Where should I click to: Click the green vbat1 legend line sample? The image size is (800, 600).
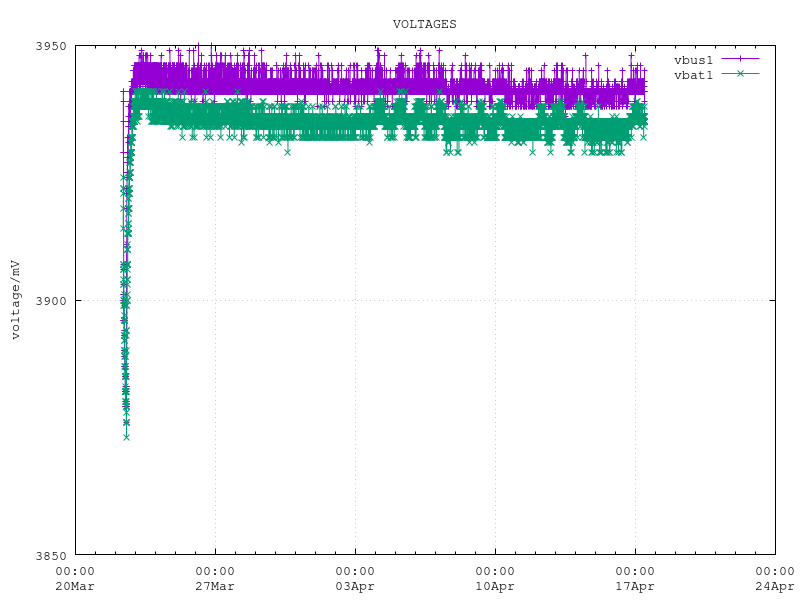[x=740, y=74]
